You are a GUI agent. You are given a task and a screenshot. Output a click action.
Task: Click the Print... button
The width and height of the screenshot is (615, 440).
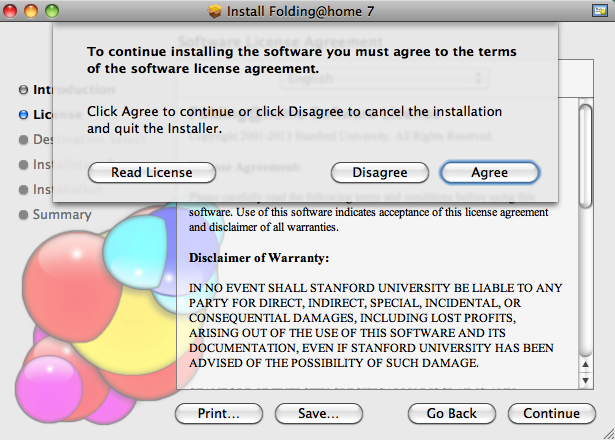(x=219, y=413)
